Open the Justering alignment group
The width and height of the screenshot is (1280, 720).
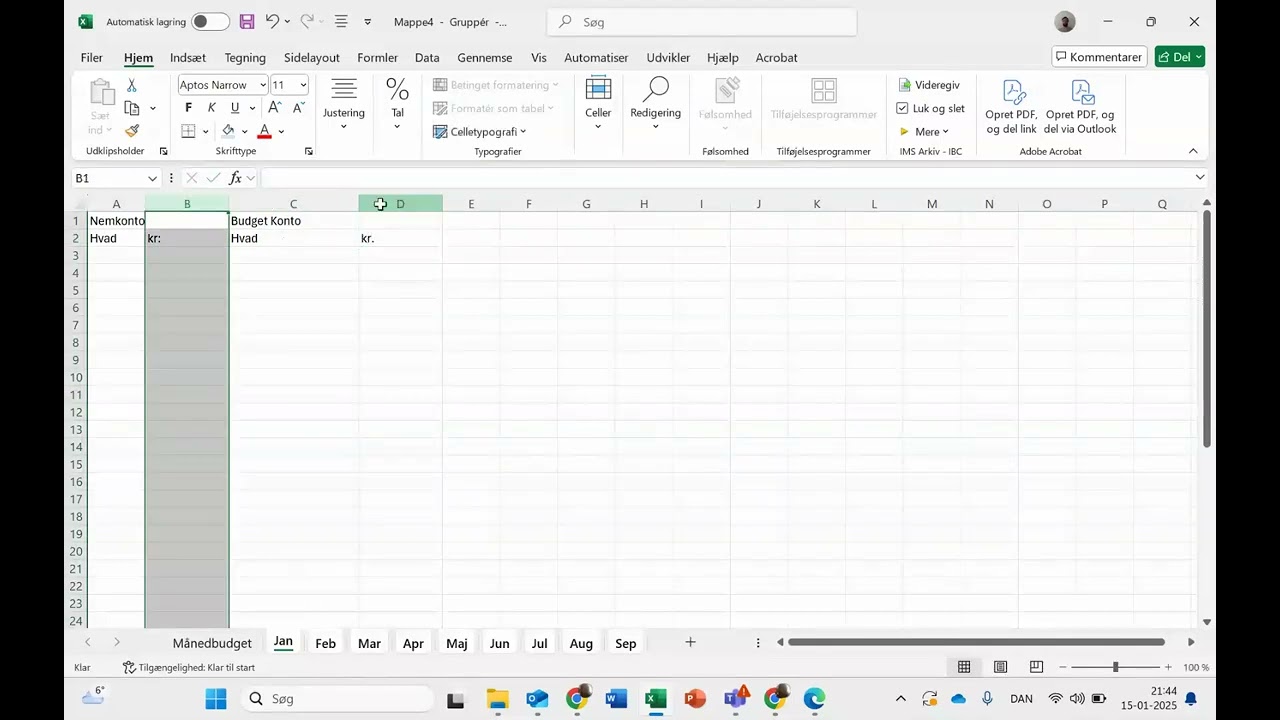[344, 104]
